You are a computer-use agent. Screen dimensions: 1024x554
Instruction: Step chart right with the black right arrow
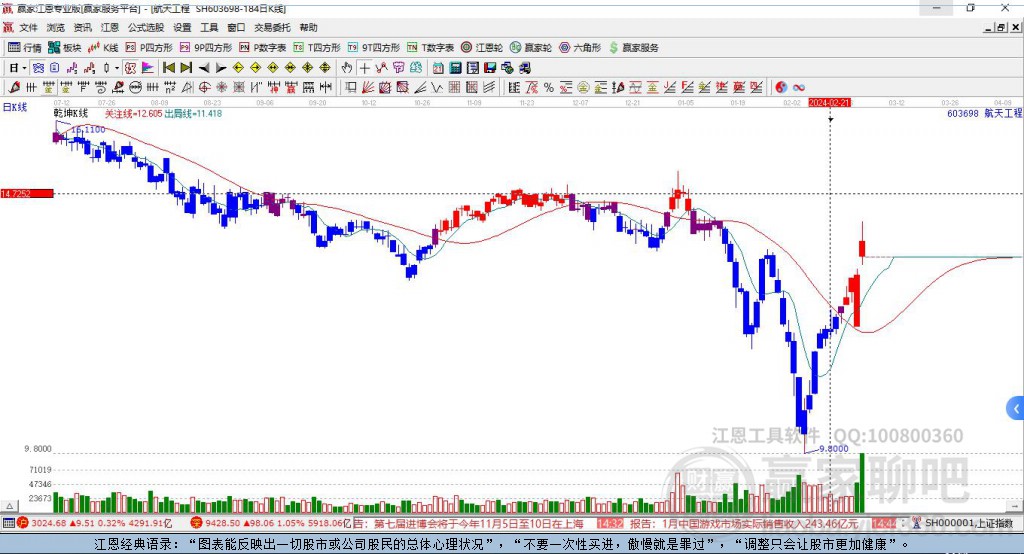click(x=221, y=67)
